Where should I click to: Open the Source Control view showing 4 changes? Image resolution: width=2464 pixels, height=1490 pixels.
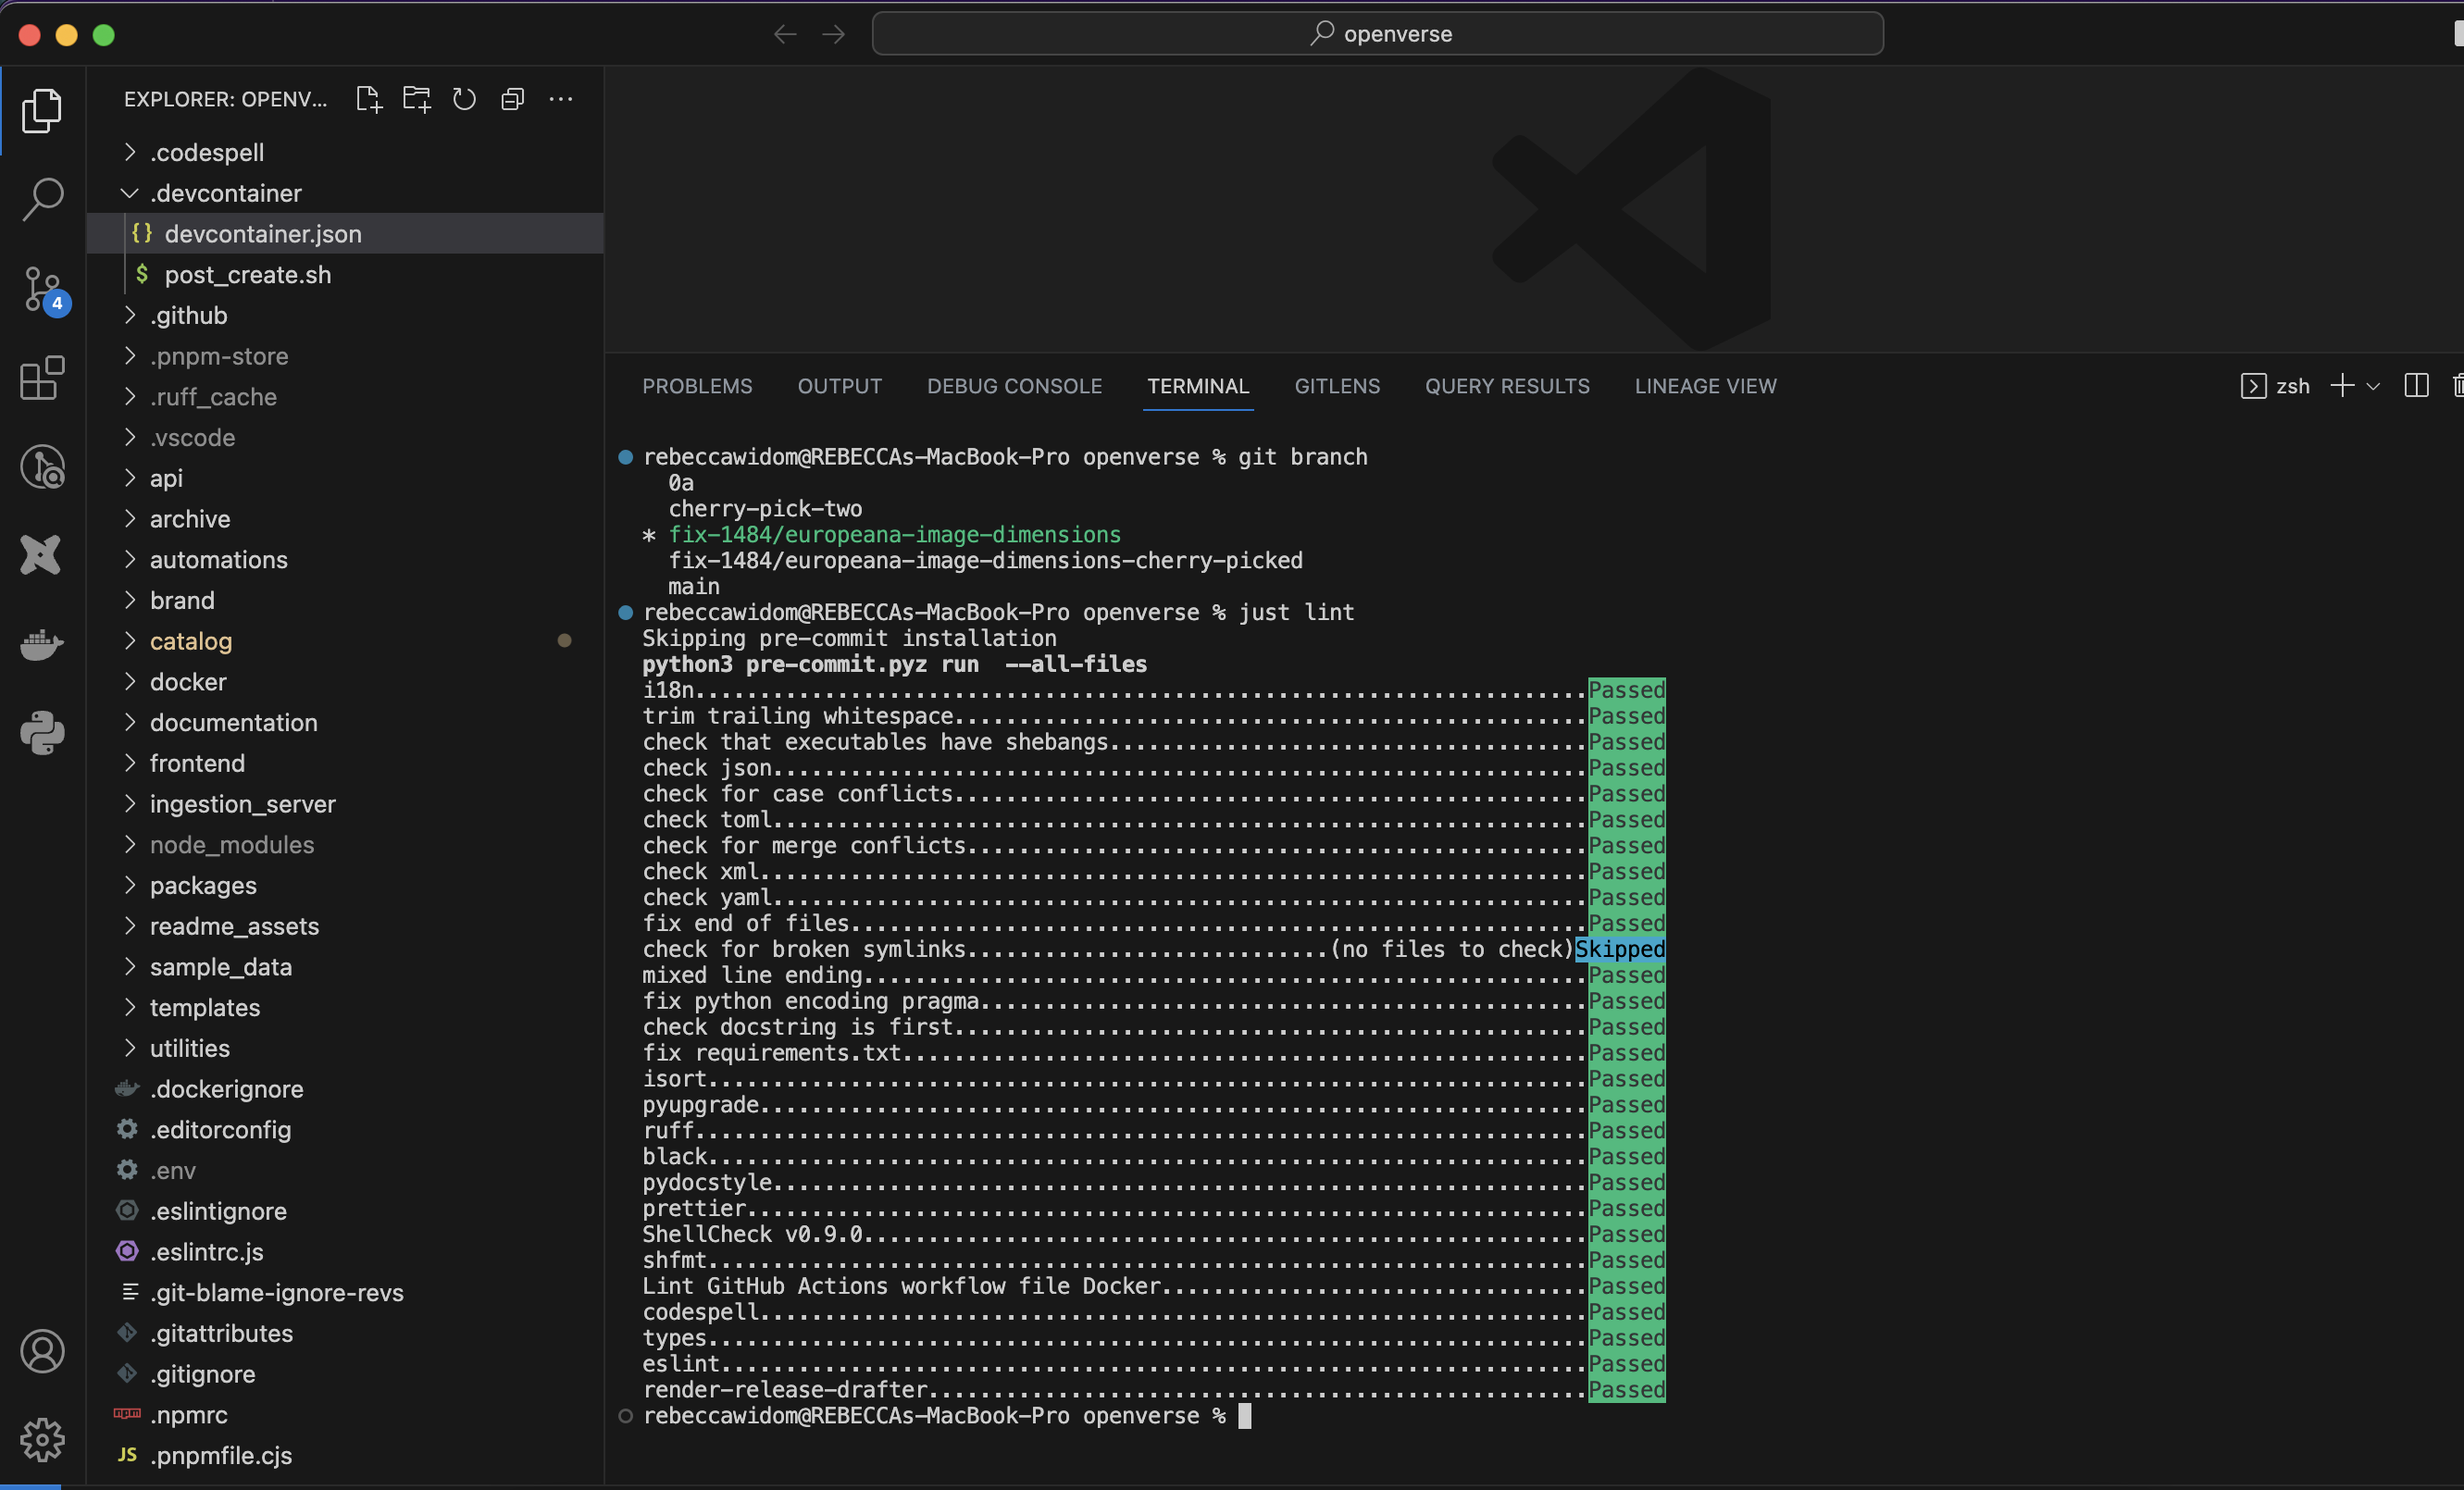click(x=42, y=290)
